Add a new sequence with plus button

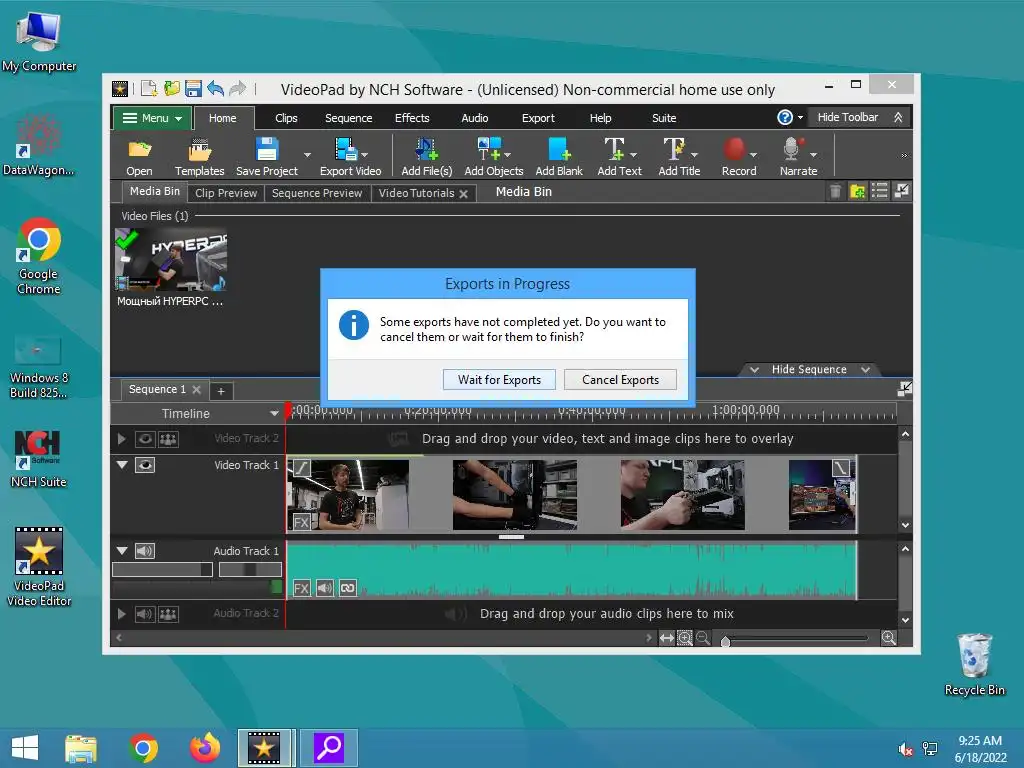click(221, 391)
